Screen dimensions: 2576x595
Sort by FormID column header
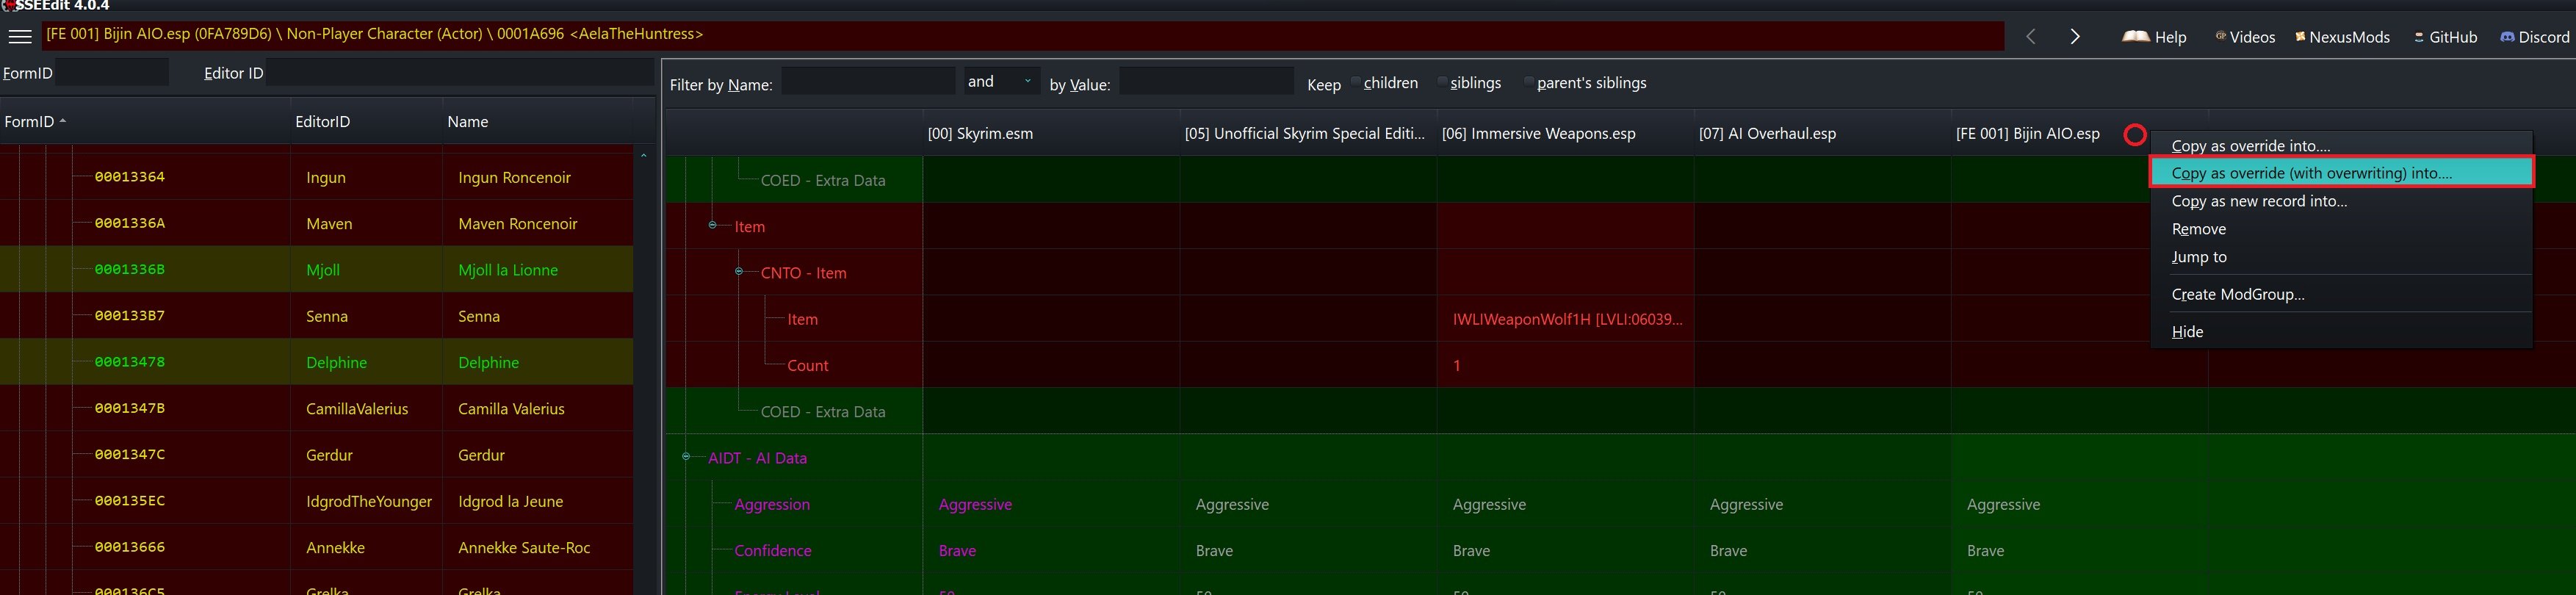[x=144, y=121]
